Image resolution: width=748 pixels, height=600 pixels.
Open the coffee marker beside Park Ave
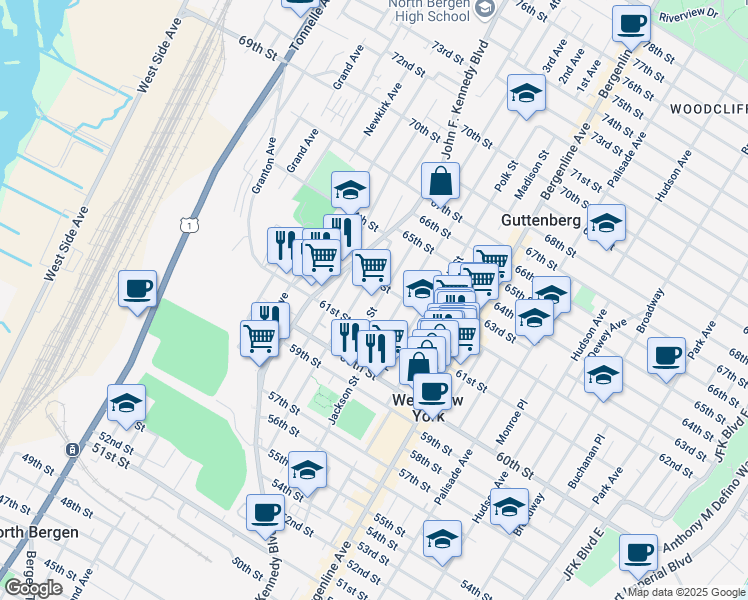[666, 357]
